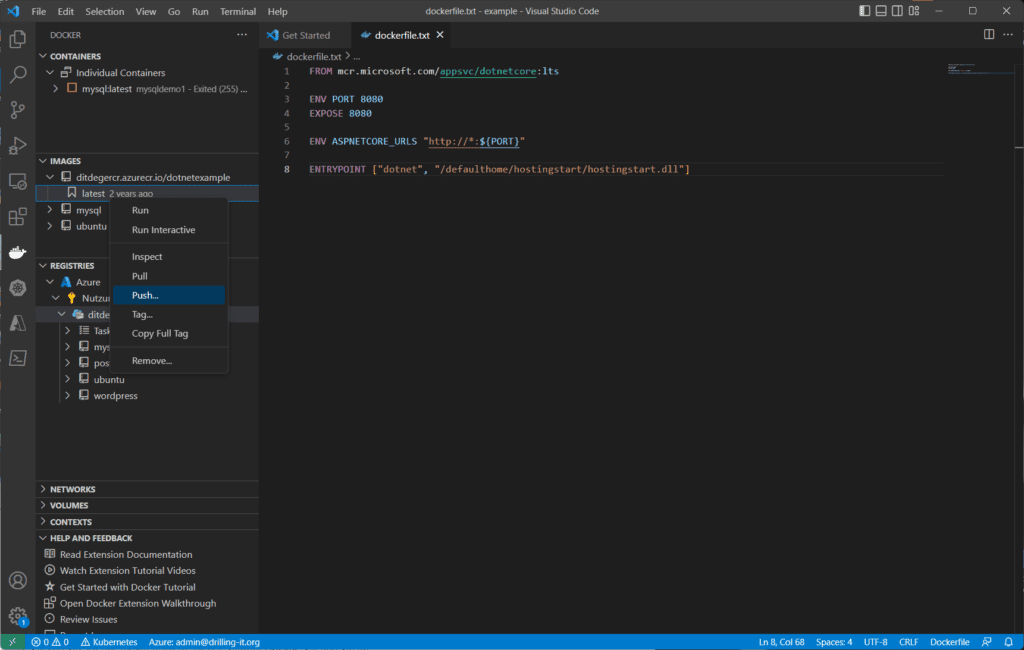Toggle Secondary Side Bar layout icon
This screenshot has width=1024, height=650.
point(897,11)
